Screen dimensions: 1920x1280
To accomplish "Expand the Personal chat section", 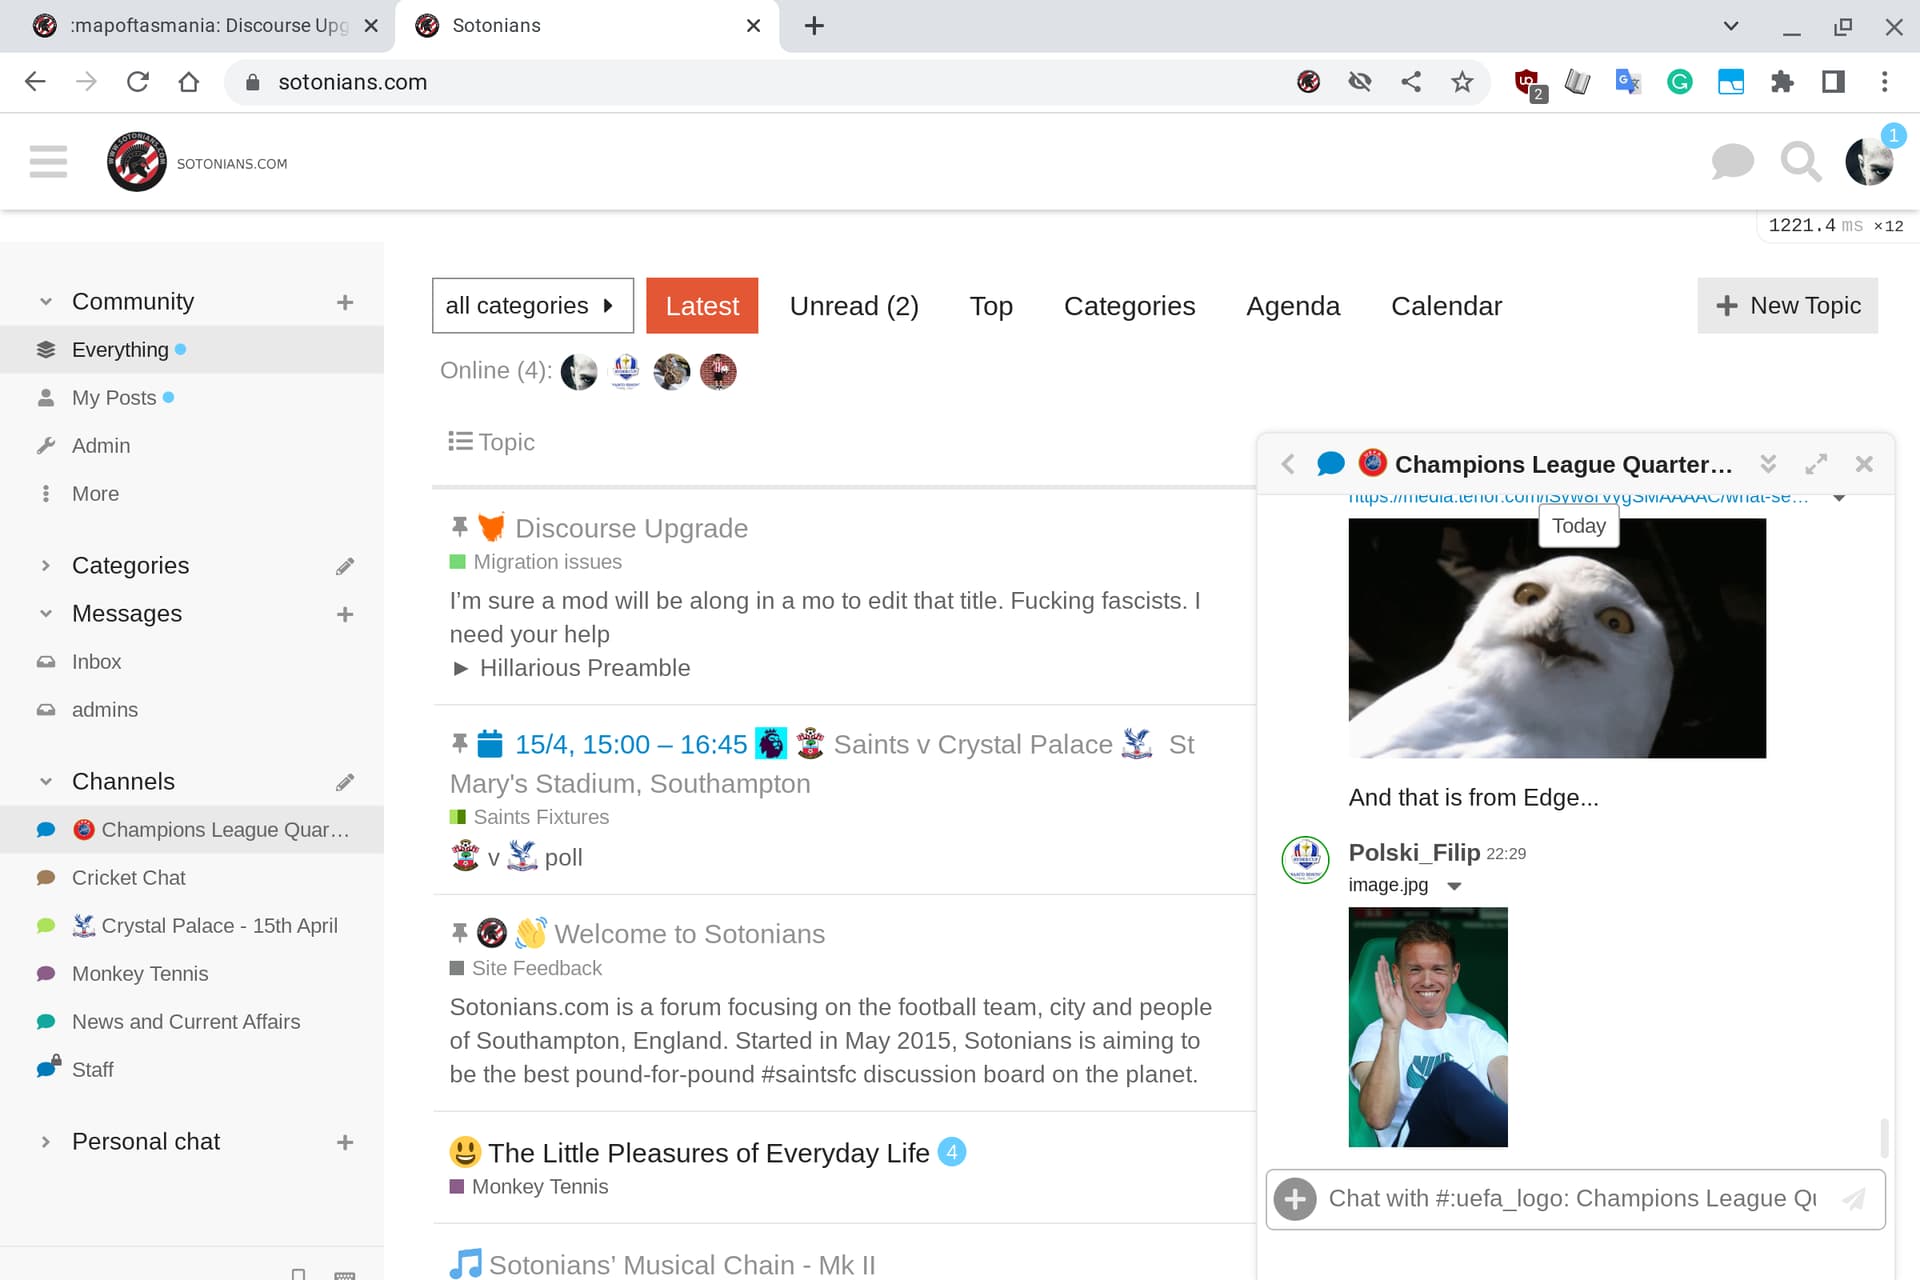I will coord(45,1142).
